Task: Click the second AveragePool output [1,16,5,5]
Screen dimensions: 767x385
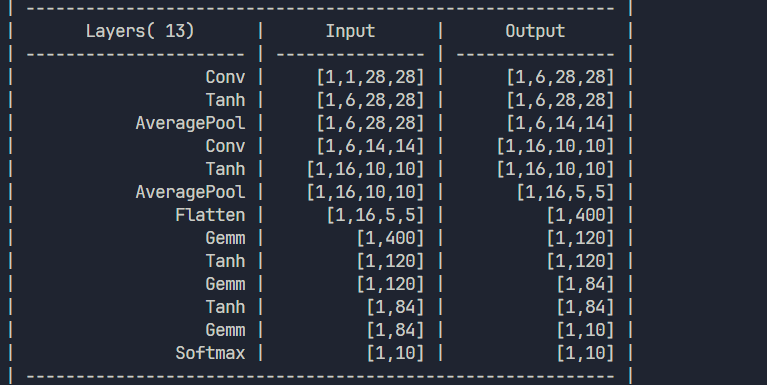Action: 565,192
